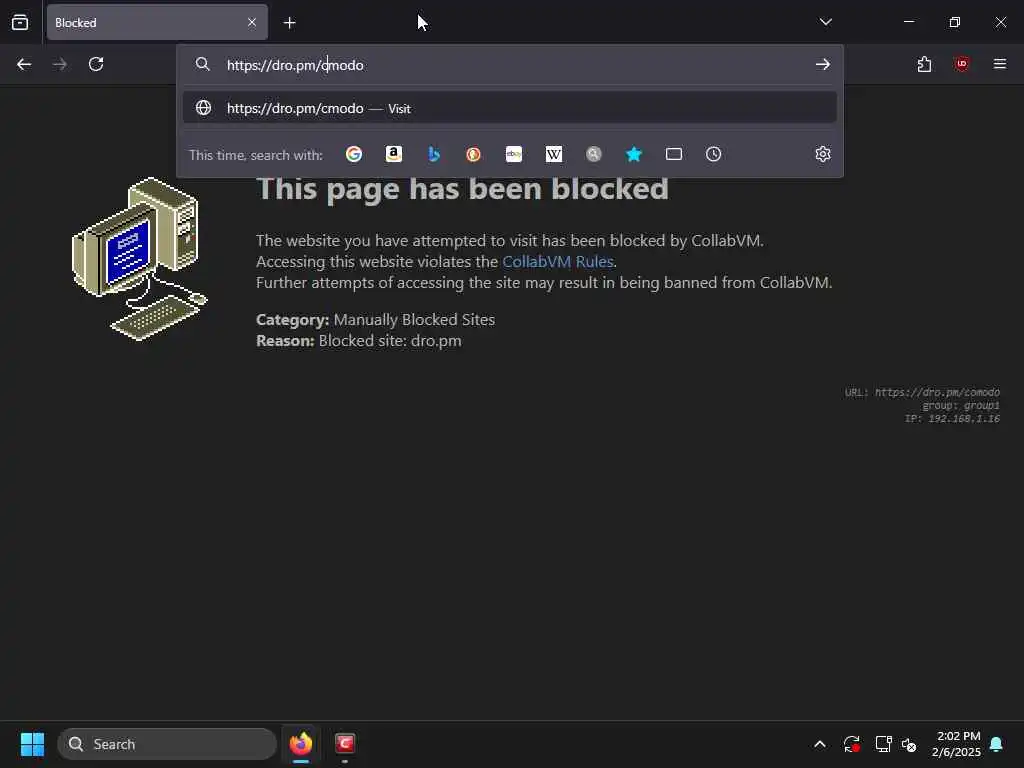
Task: Search this time with DuckDuckGo
Action: click(x=473, y=154)
